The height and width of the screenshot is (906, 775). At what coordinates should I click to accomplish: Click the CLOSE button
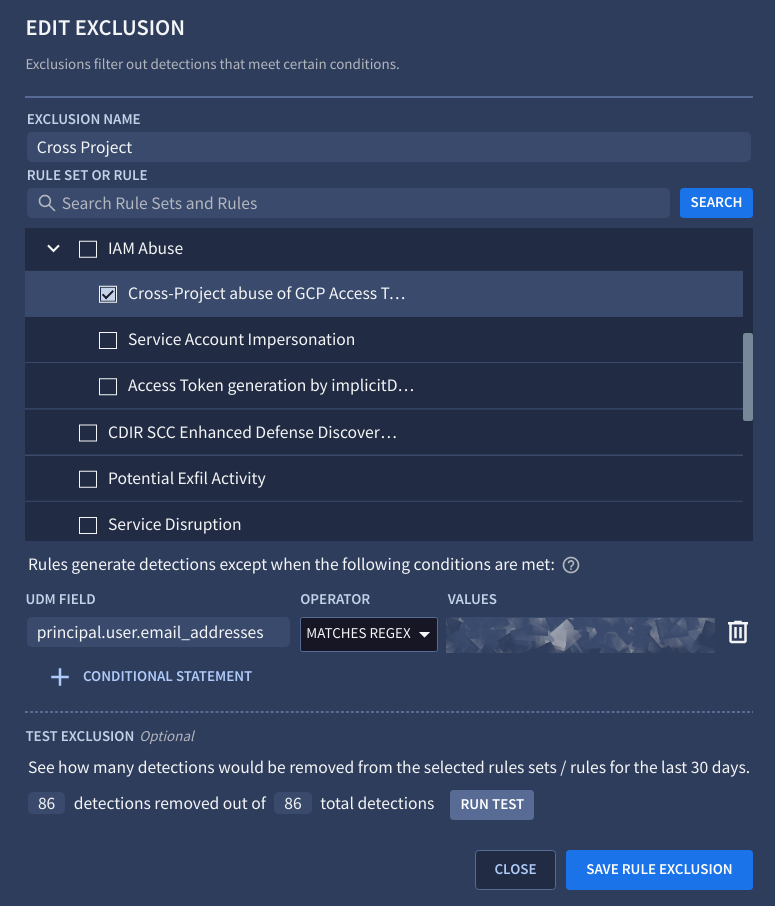[515, 869]
